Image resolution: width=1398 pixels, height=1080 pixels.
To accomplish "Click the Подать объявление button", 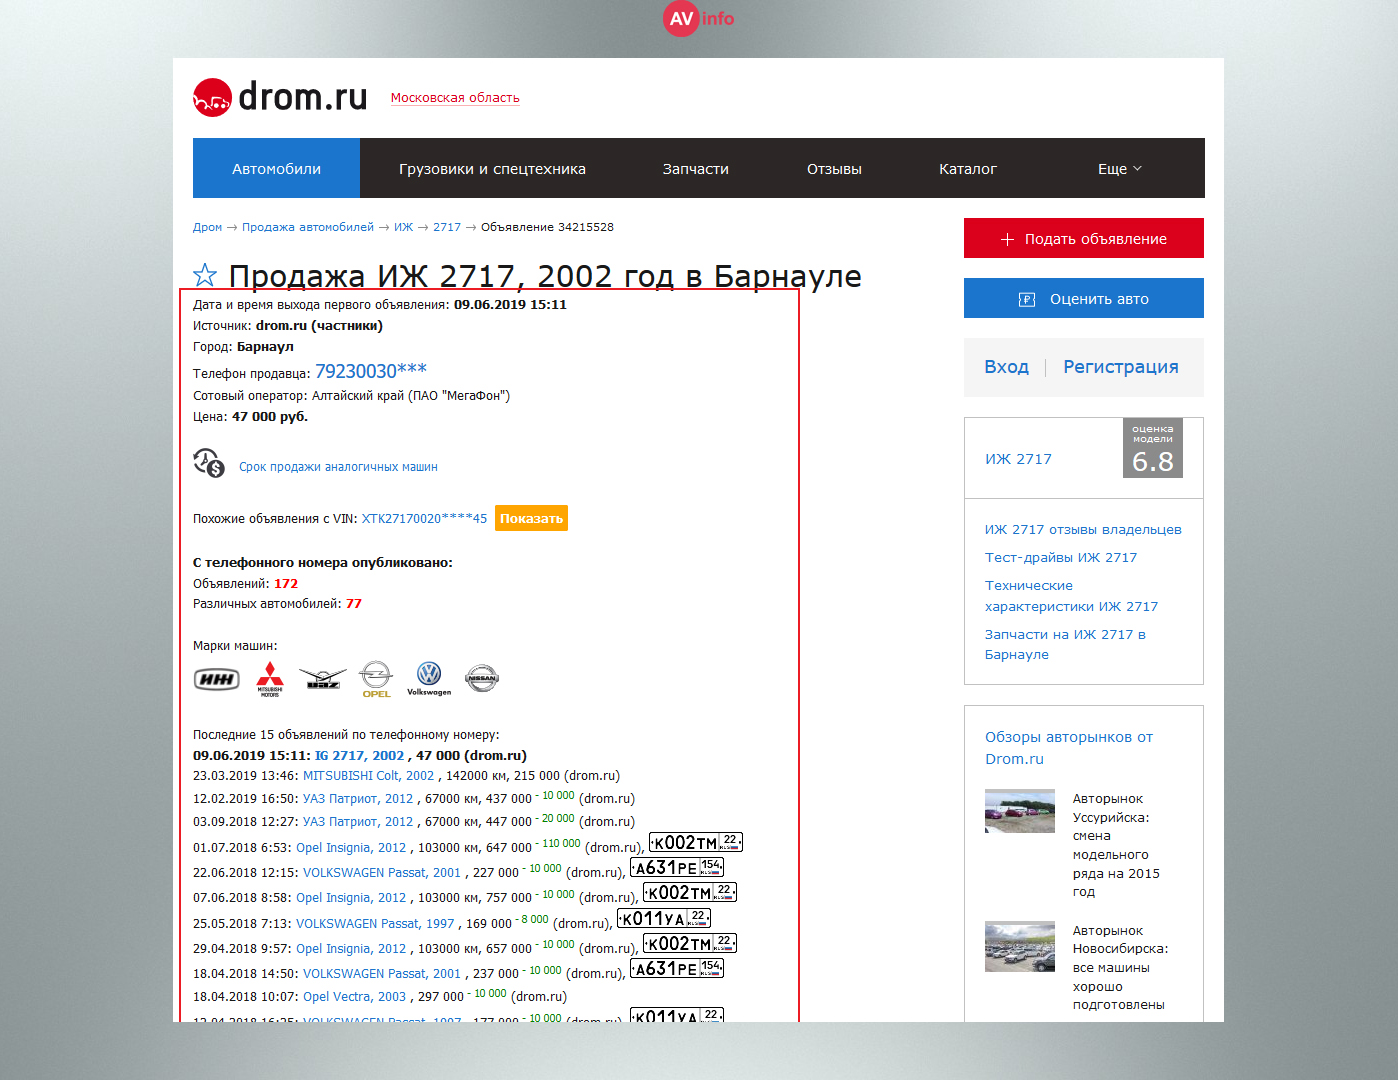I will (x=1084, y=238).
